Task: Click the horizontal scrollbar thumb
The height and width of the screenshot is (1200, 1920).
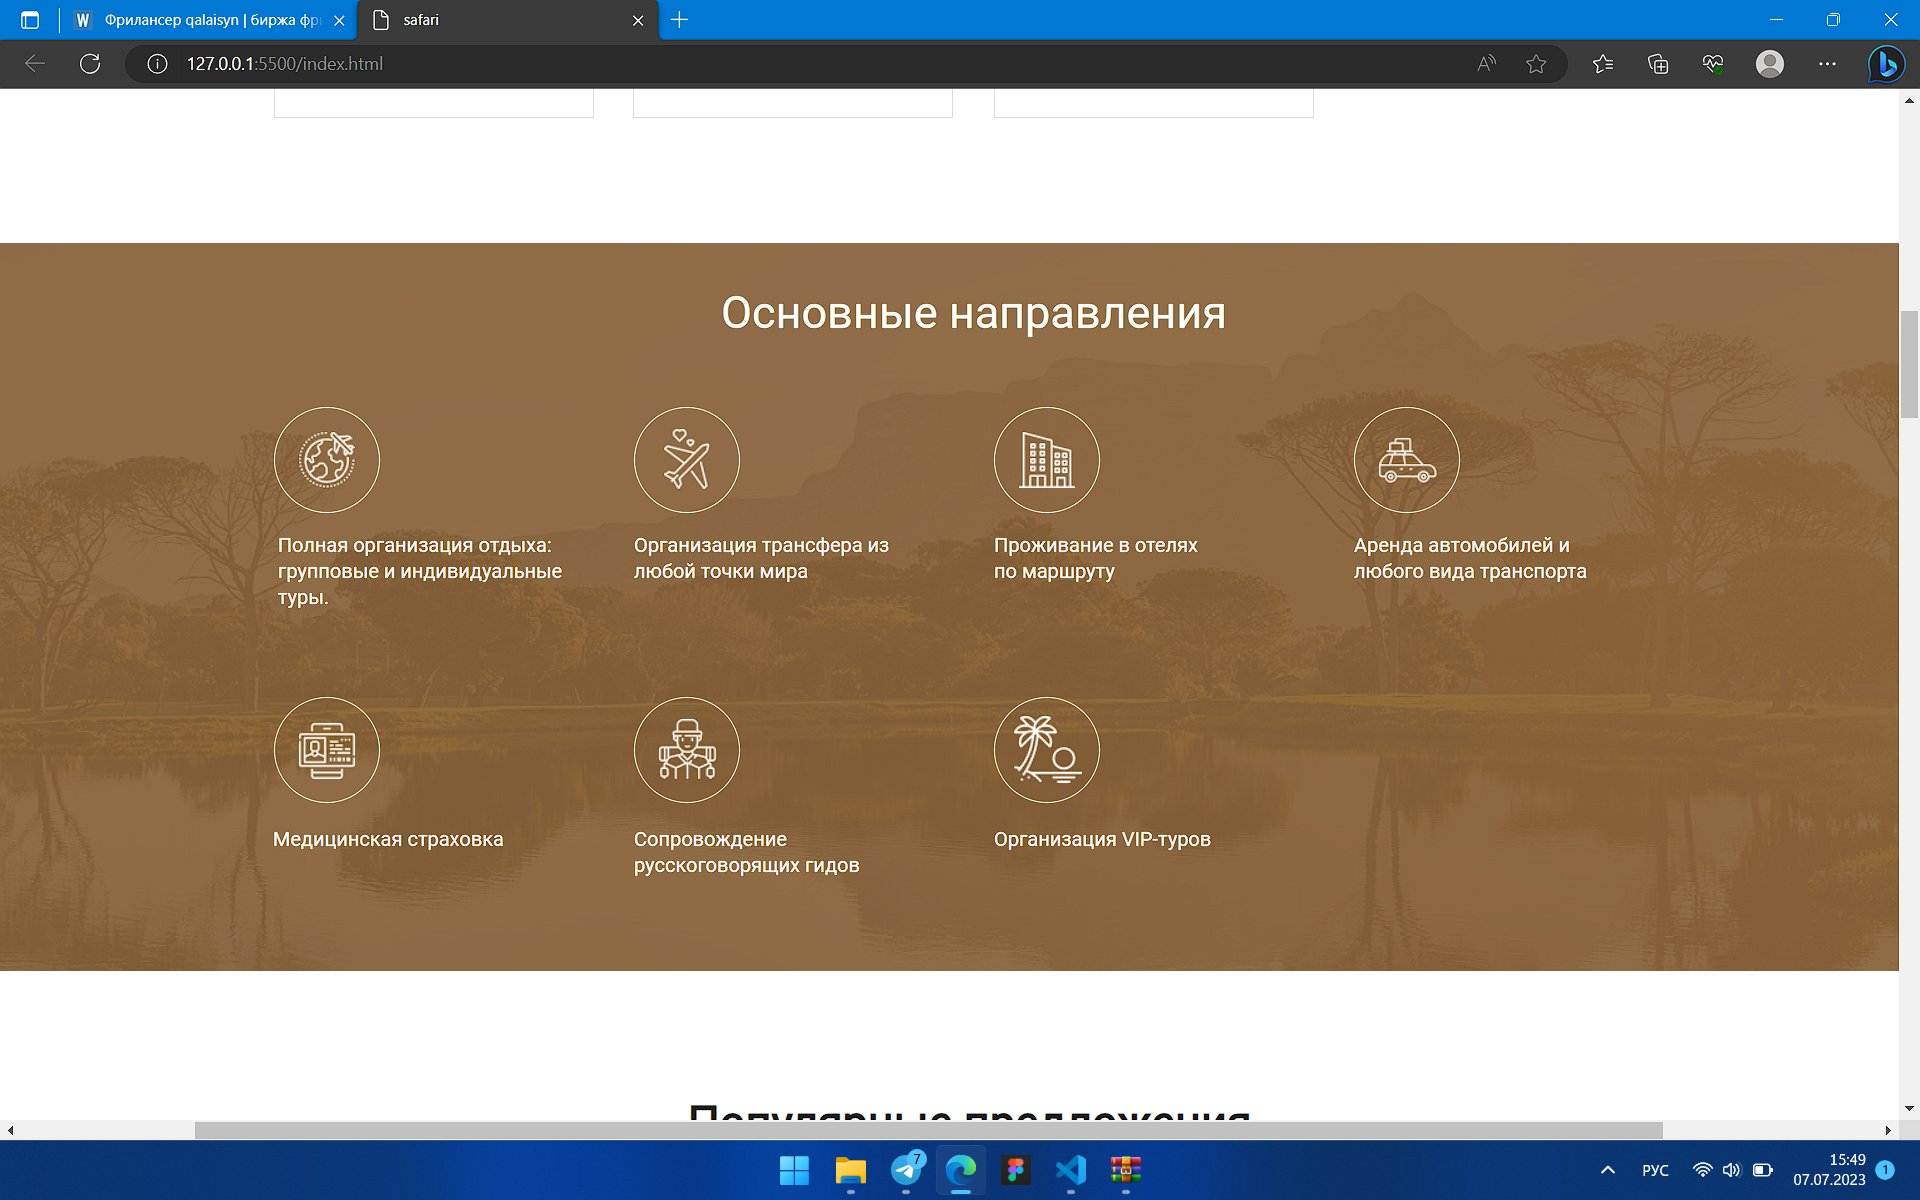Action: 928,1130
